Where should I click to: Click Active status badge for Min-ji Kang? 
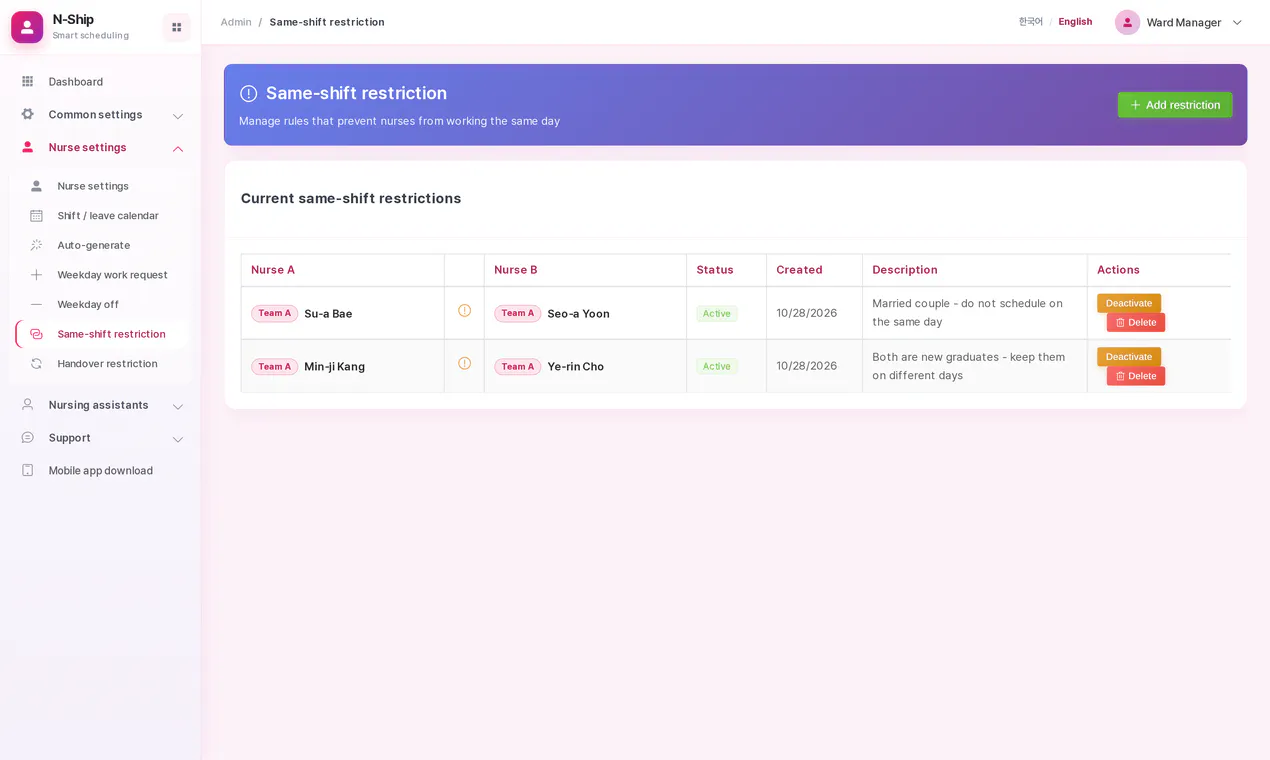coord(717,367)
